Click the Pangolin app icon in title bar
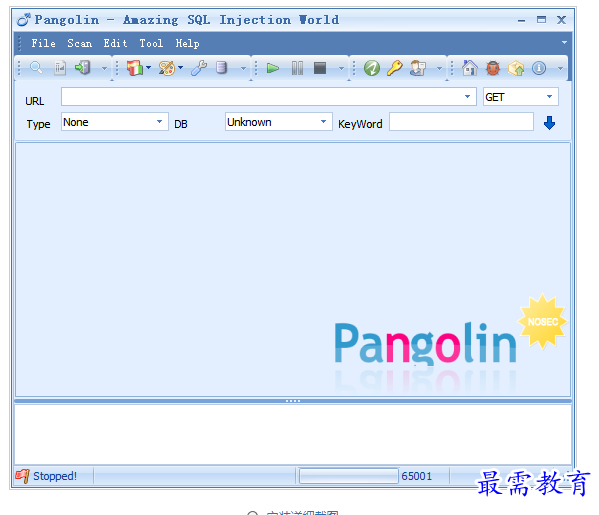 pos(24,19)
